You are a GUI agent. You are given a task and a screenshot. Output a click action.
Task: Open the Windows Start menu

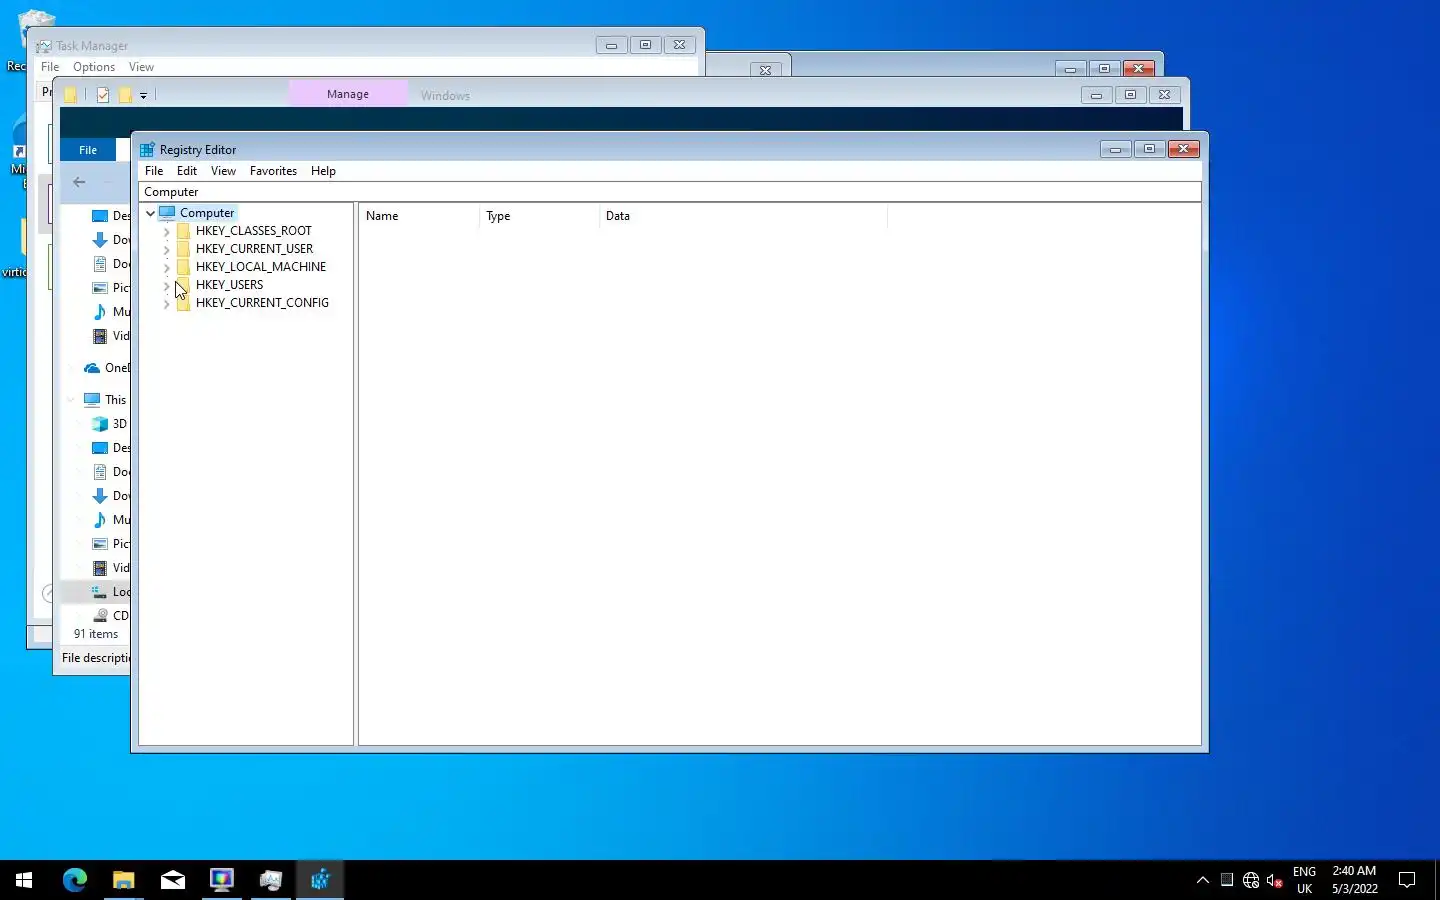coord(24,880)
